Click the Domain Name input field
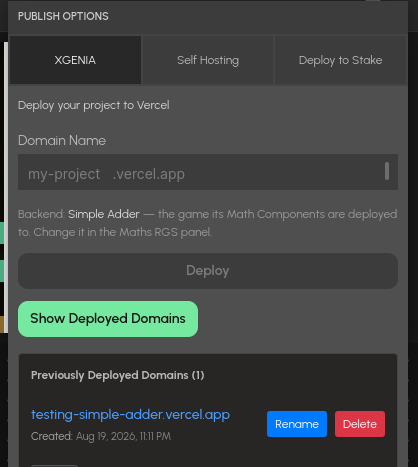The width and height of the screenshot is (418, 467). (208, 172)
